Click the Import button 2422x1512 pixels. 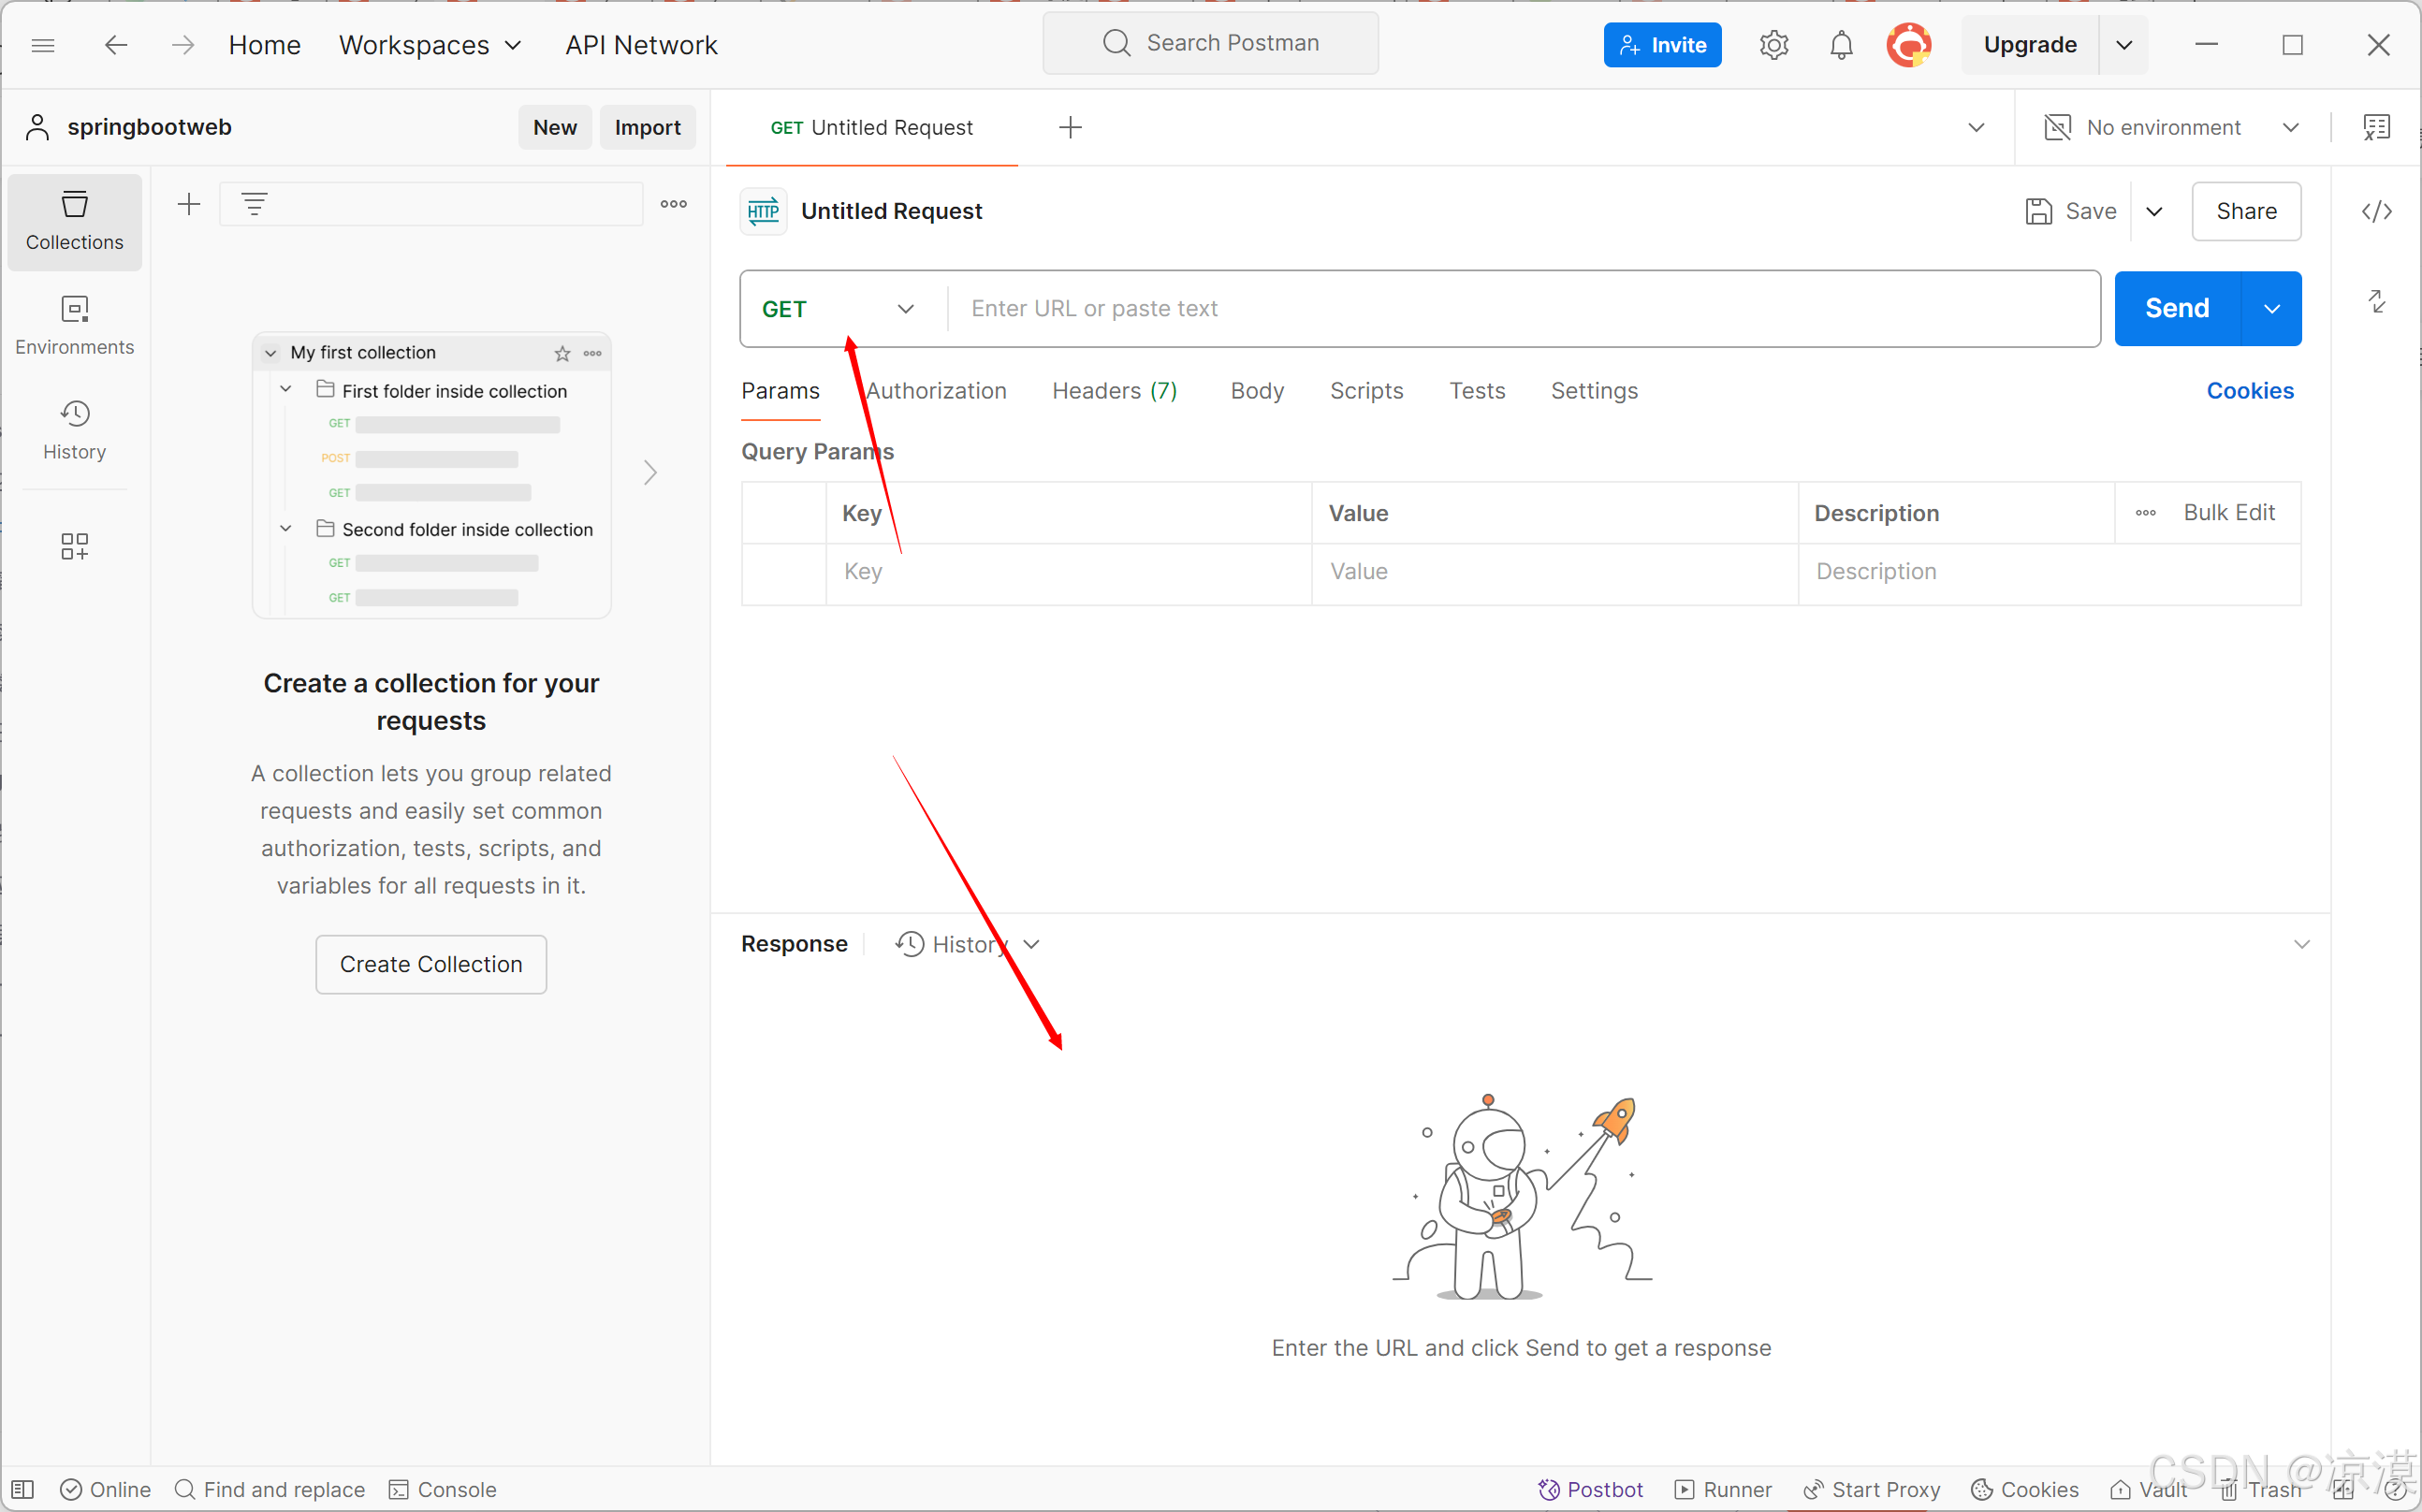point(647,127)
